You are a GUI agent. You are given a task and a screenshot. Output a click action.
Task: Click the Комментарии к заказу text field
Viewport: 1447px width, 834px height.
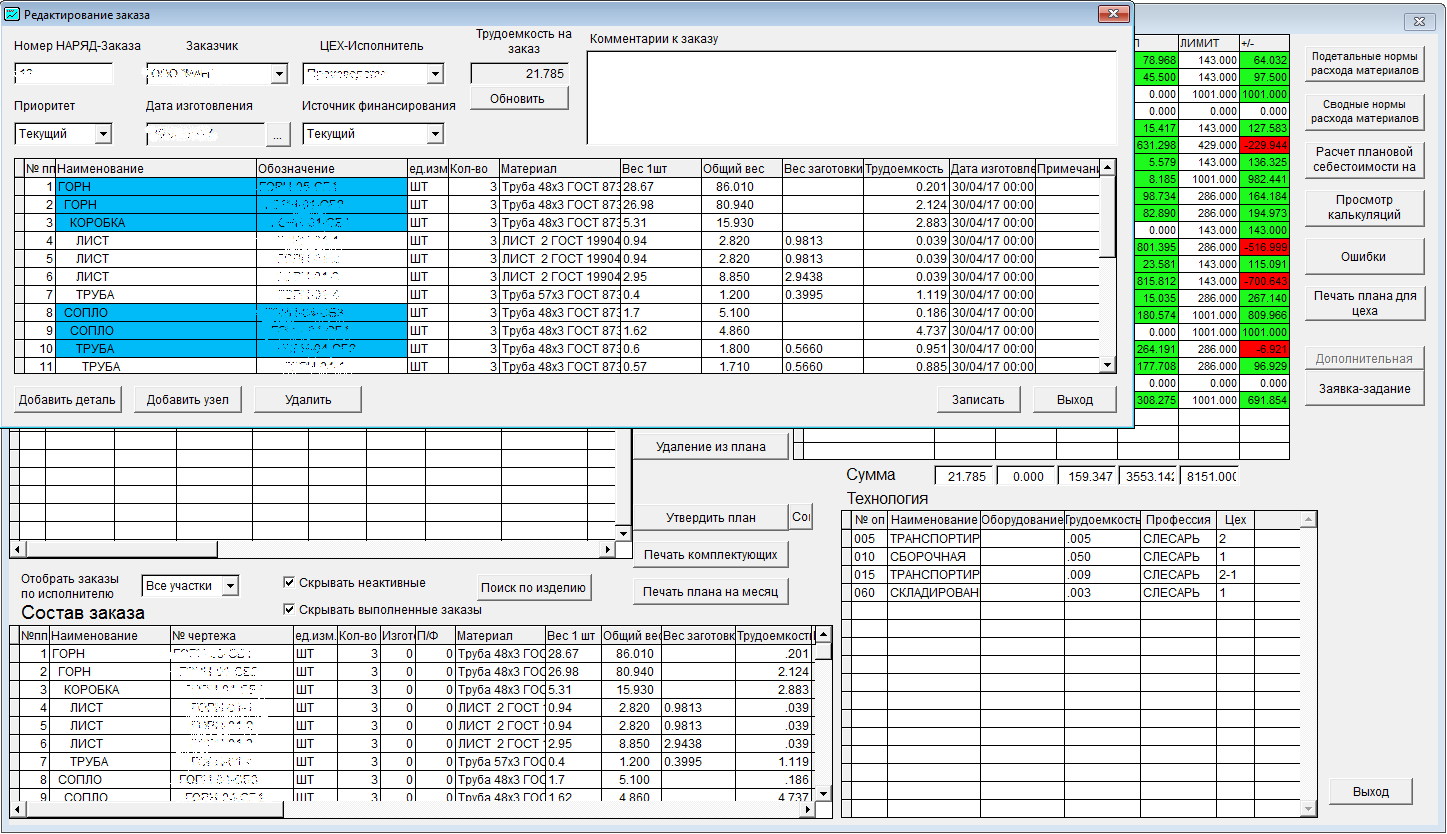851,98
